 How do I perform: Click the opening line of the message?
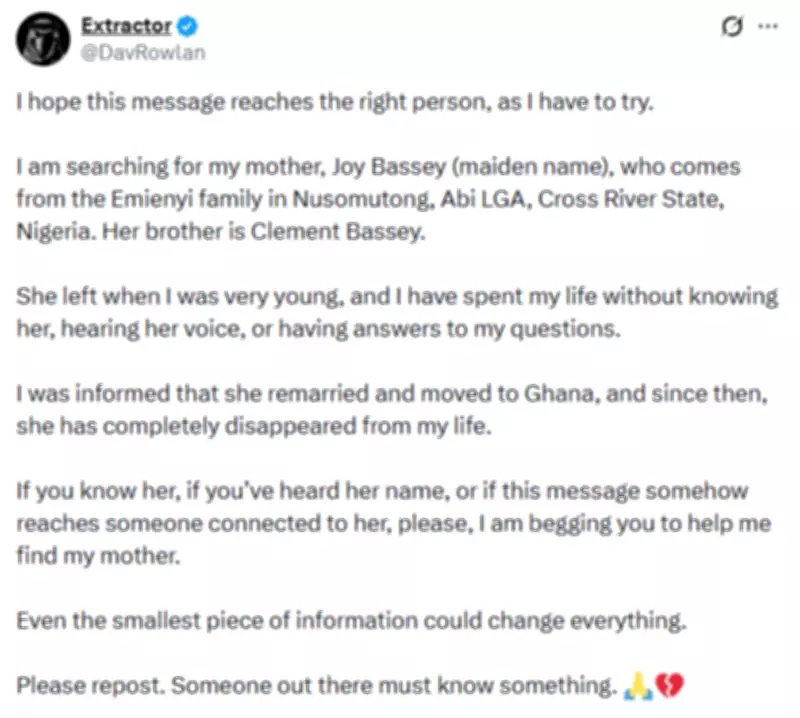pyautogui.click(x=300, y=101)
